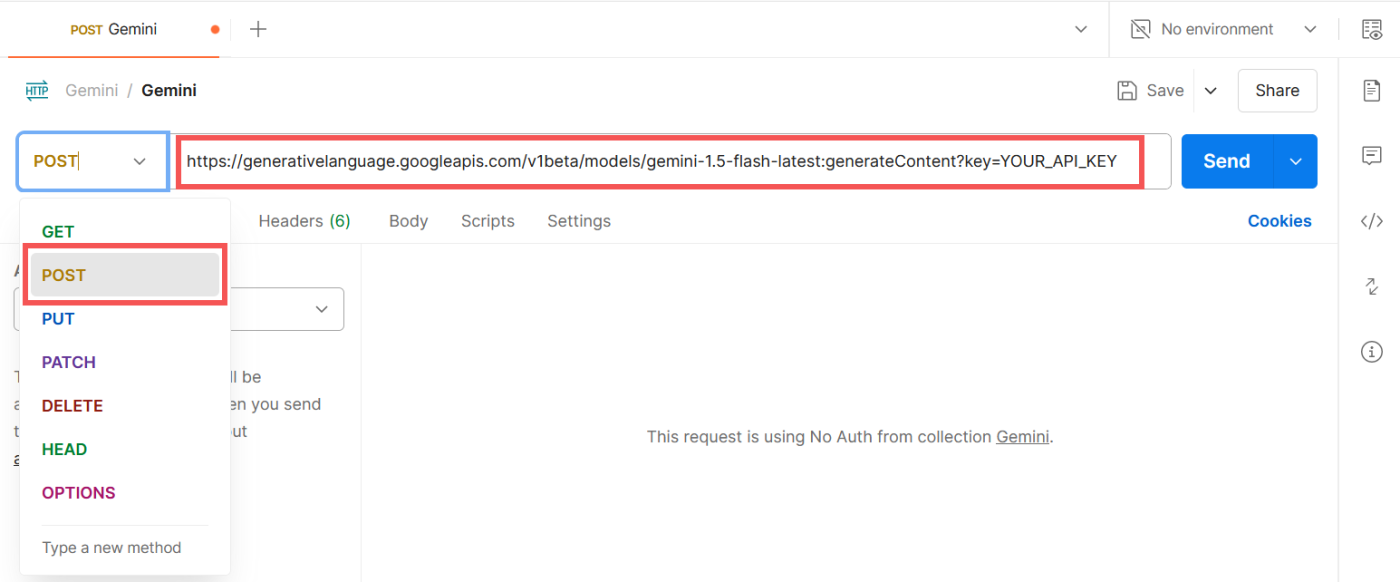Open the environment quick look icon
This screenshot has height=582, width=1400.
coord(1372,29)
